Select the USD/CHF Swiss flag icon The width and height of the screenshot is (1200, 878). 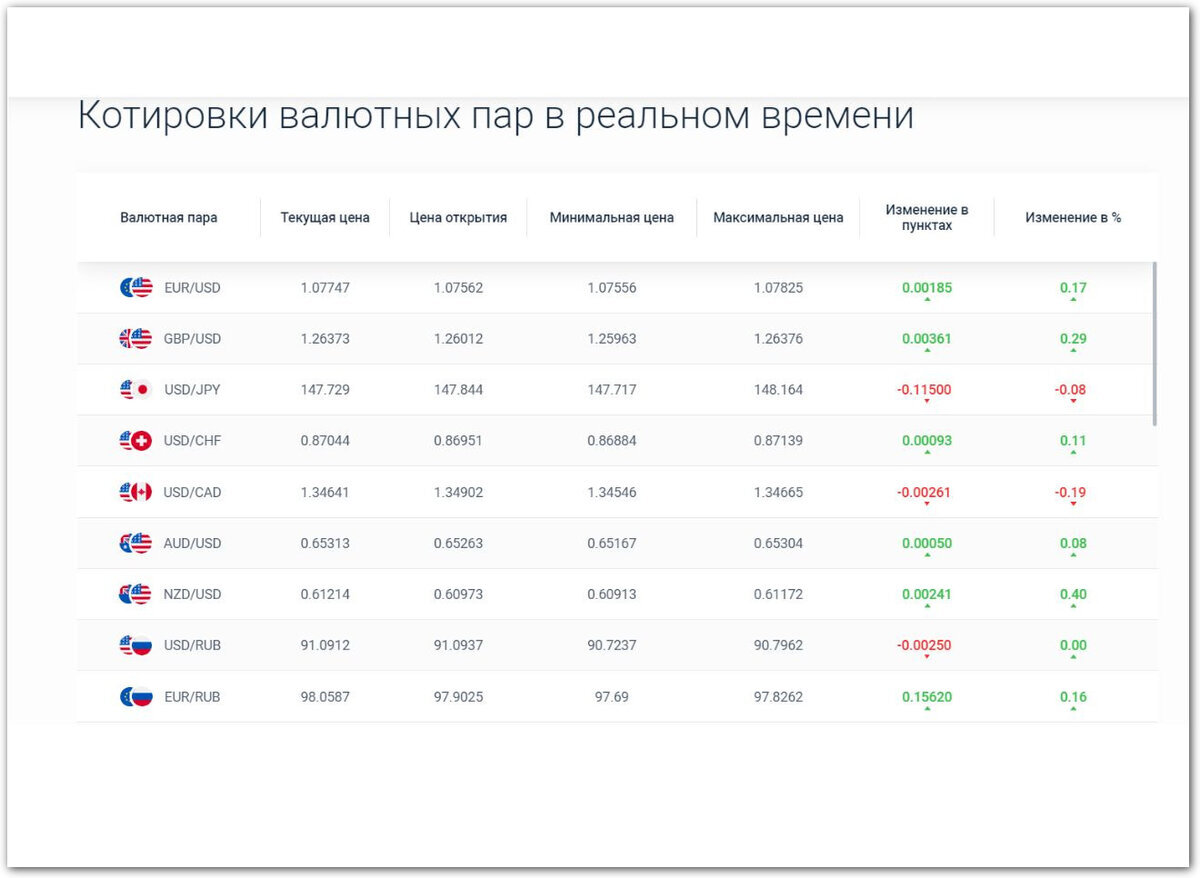click(135, 440)
